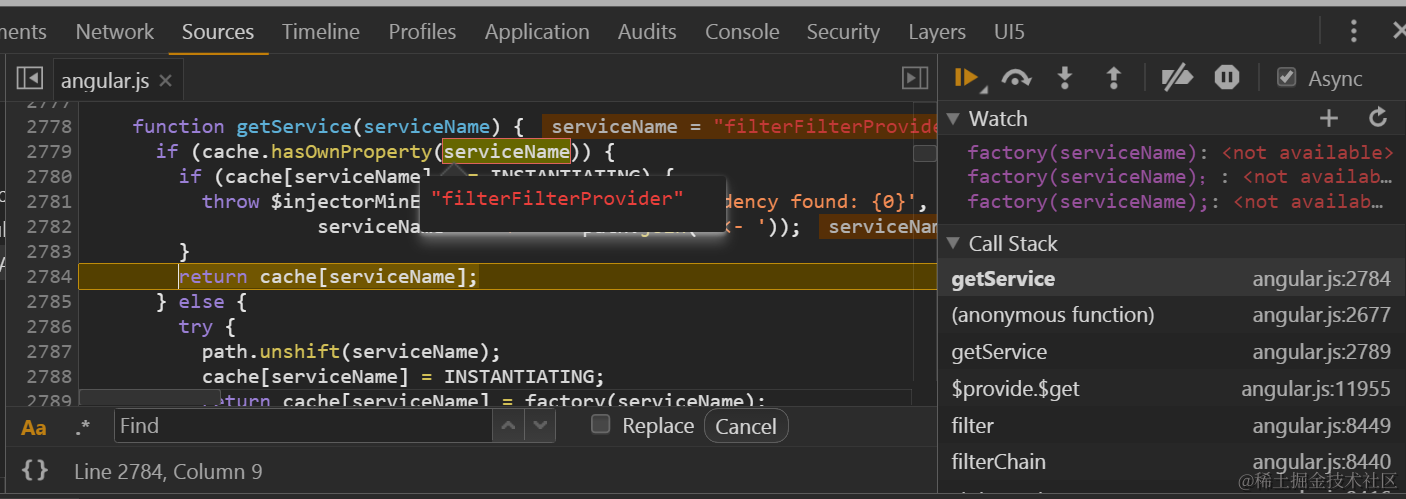Jump to next search match
This screenshot has height=499, width=1406.
(x=540, y=426)
